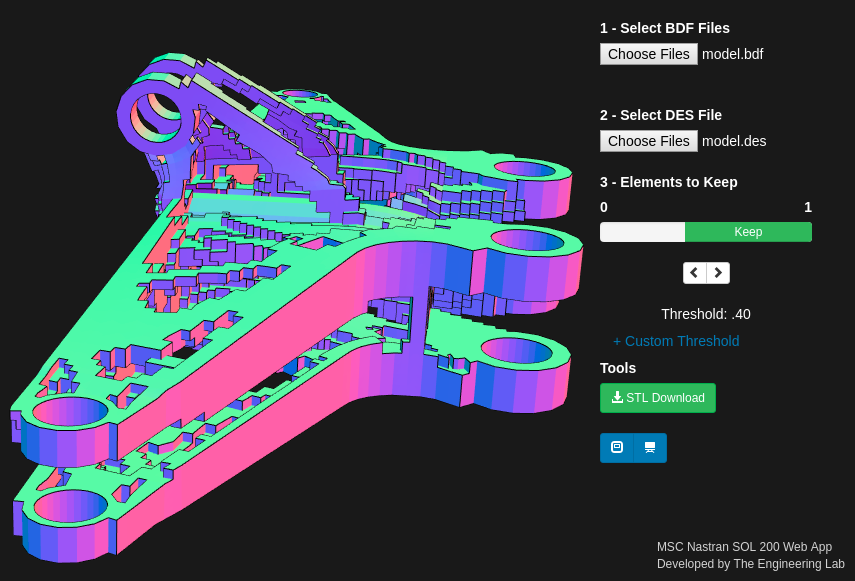Click the Tools heading
The width and height of the screenshot is (855, 581).
coord(618,368)
